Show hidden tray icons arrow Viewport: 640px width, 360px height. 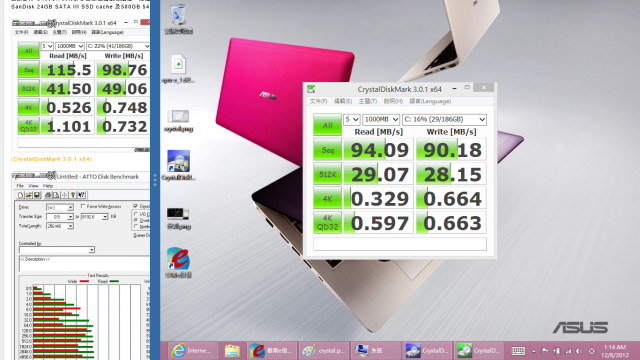[x=534, y=351]
